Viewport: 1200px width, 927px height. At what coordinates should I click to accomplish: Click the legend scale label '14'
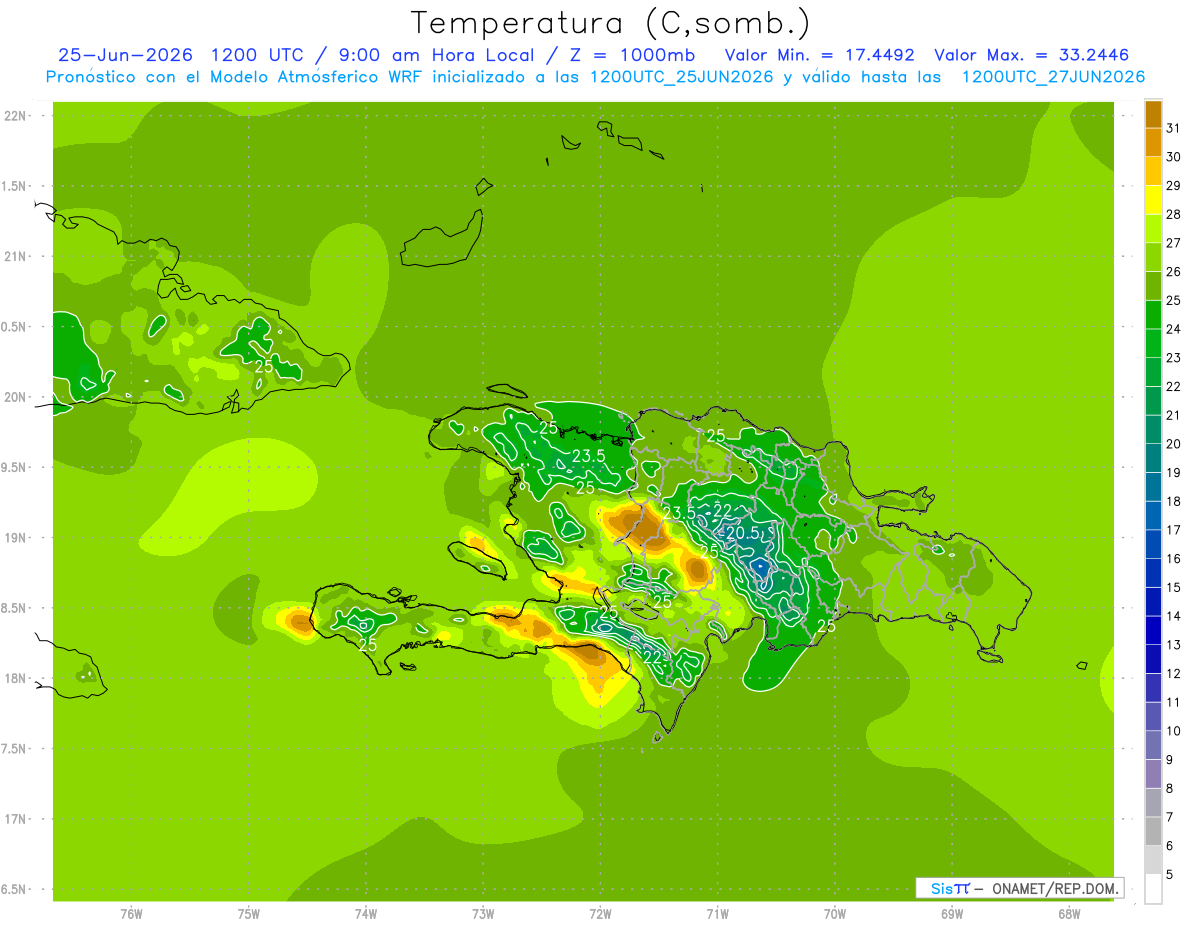[x=1174, y=616]
